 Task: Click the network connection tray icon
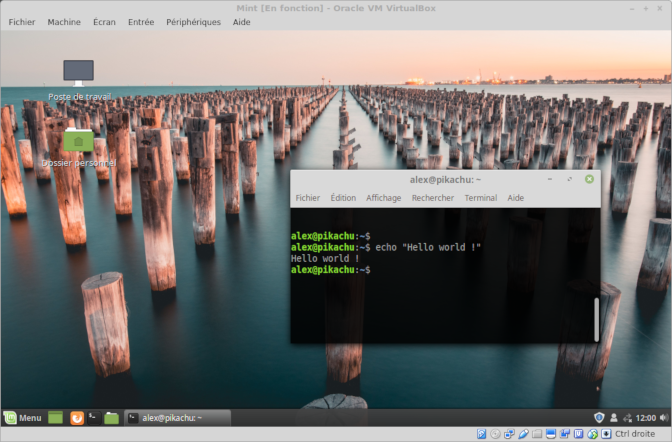[627, 417]
